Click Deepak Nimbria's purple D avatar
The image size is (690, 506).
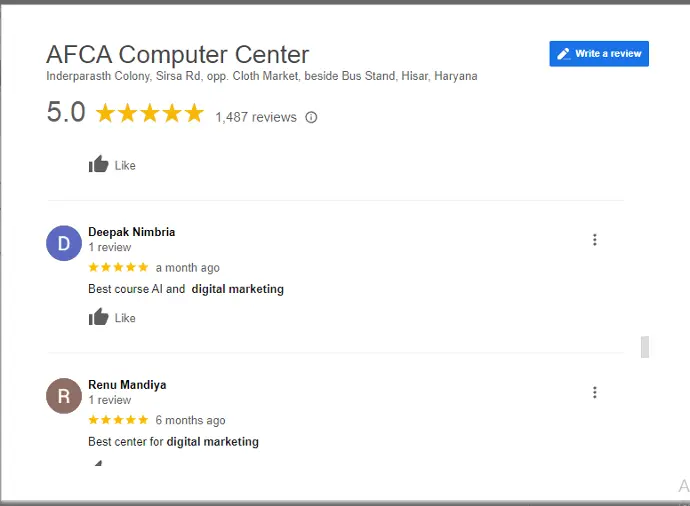click(x=64, y=243)
